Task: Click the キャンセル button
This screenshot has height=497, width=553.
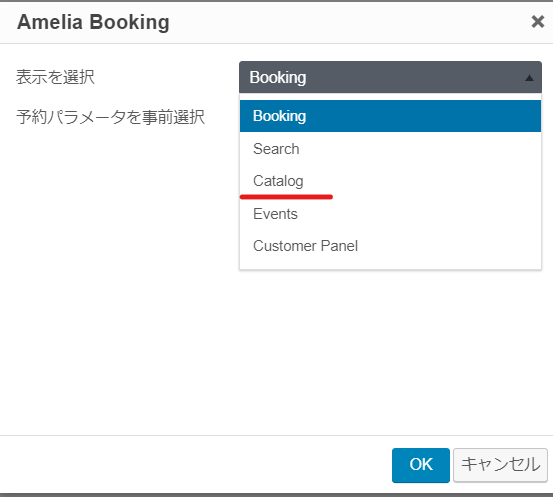Action: point(500,465)
